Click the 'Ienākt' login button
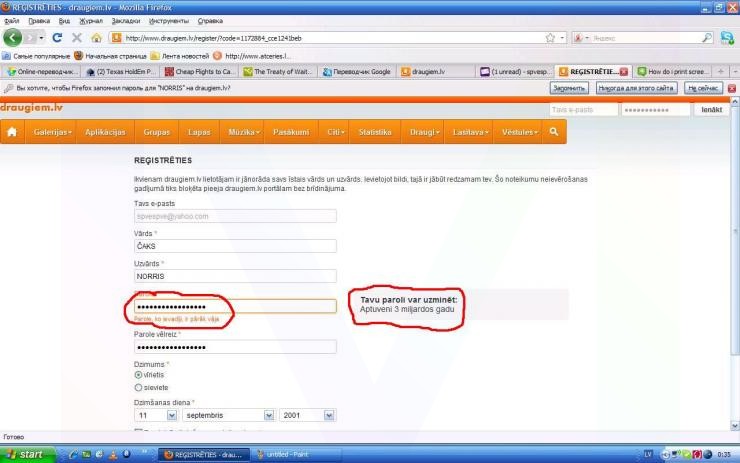Image resolution: width=740 pixels, height=463 pixels. 711,109
